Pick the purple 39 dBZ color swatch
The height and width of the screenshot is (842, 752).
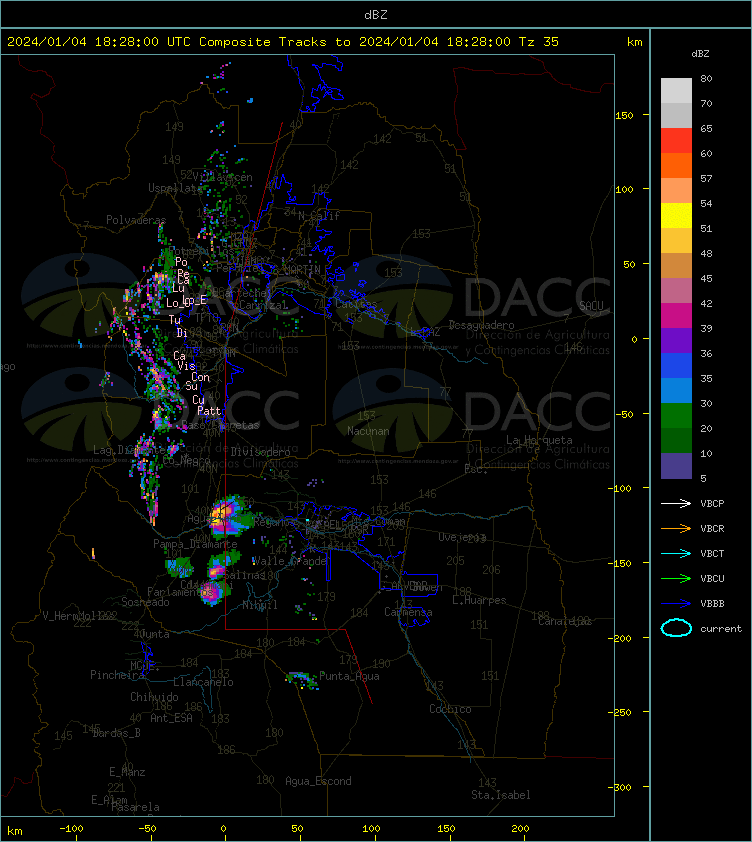point(676,340)
